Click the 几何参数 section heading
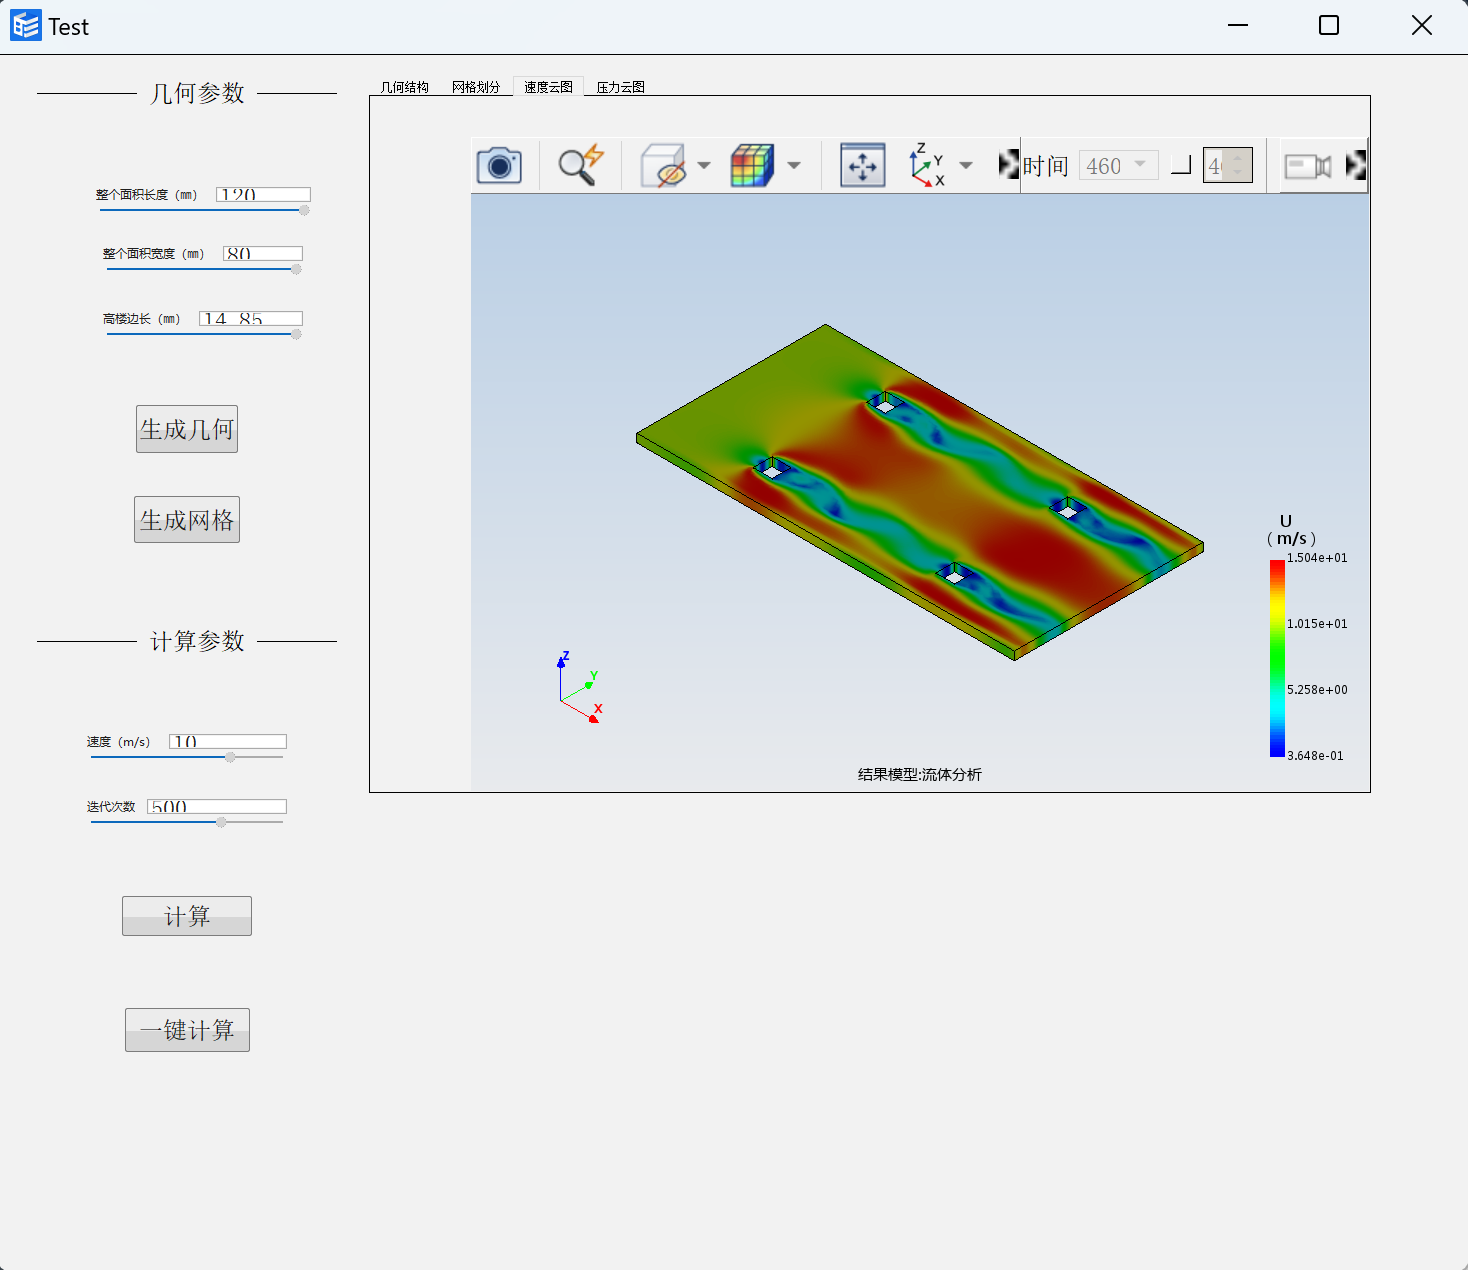This screenshot has height=1270, width=1468. (197, 93)
